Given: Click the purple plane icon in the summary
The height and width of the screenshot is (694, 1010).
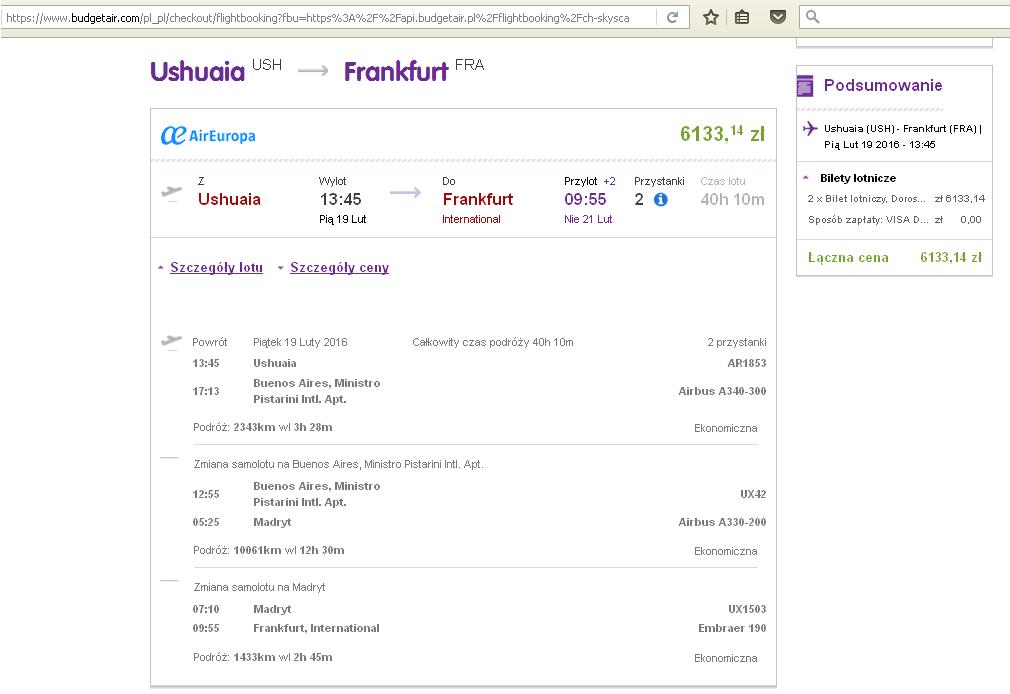Looking at the screenshot, I should pos(810,128).
